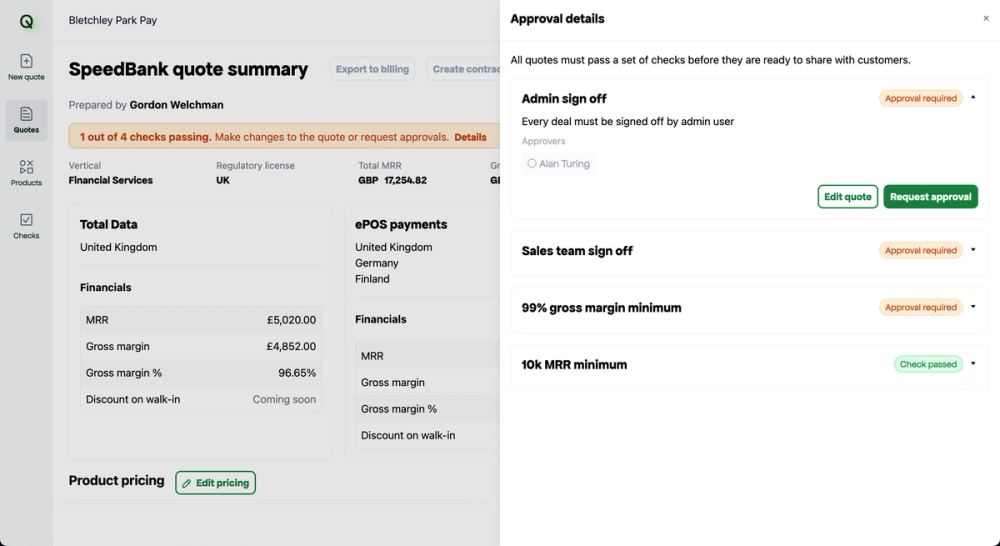Click Export to billing button
This screenshot has height=546, width=1000.
point(372,69)
